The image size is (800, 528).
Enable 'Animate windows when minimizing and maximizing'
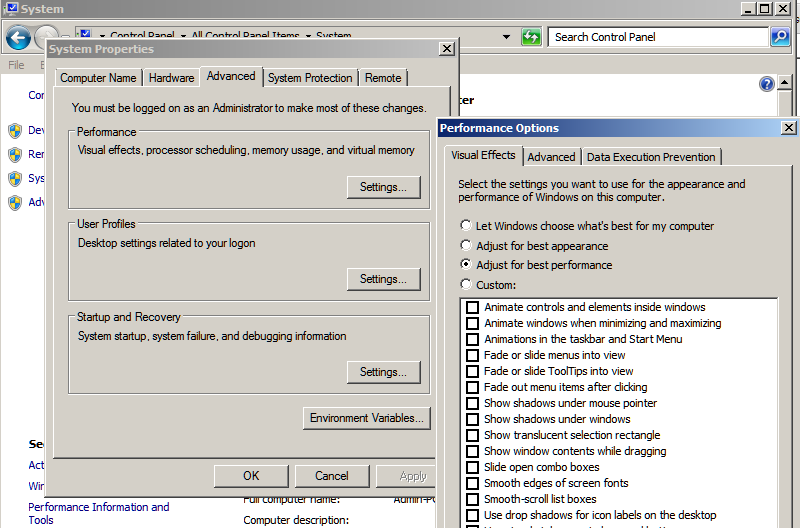click(472, 323)
